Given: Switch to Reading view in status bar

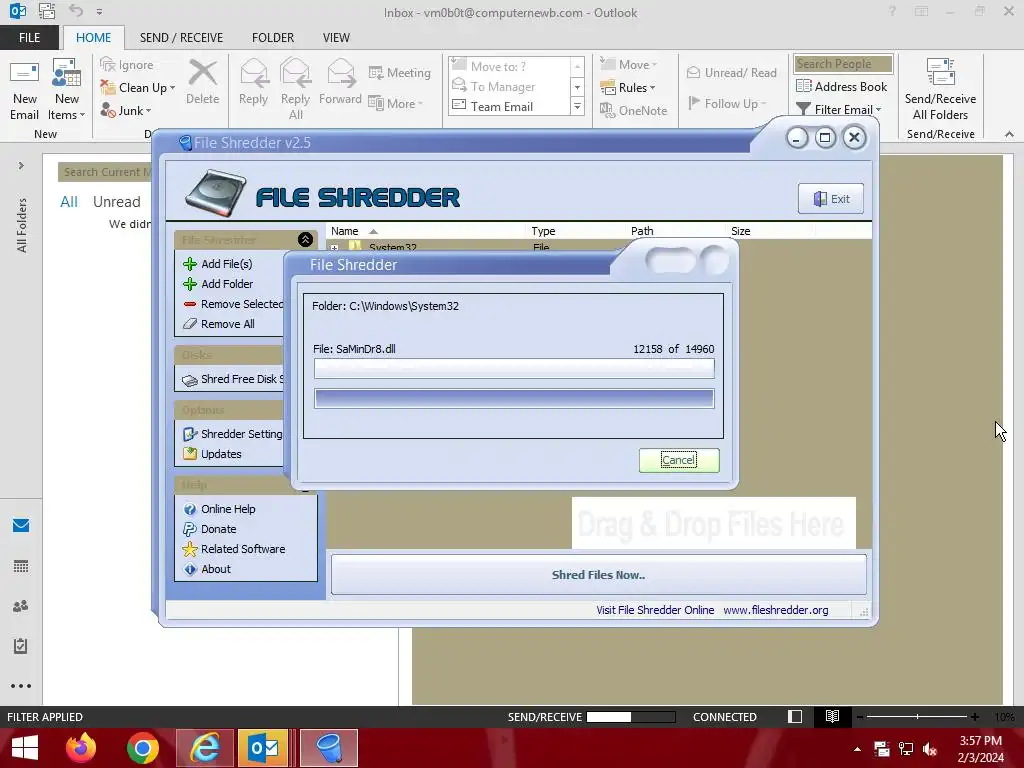Looking at the screenshot, I should [832, 716].
